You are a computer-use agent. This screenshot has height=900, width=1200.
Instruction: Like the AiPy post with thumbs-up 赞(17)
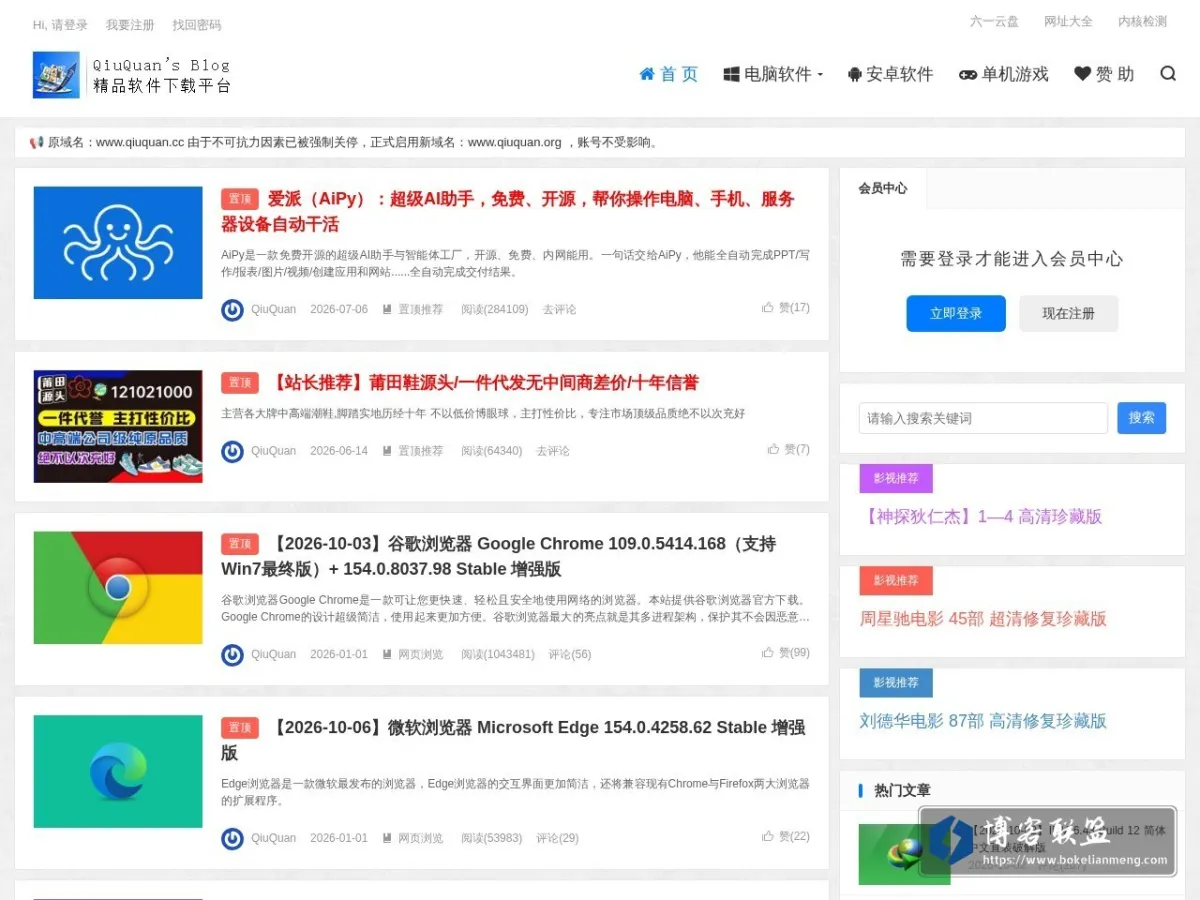[786, 308]
